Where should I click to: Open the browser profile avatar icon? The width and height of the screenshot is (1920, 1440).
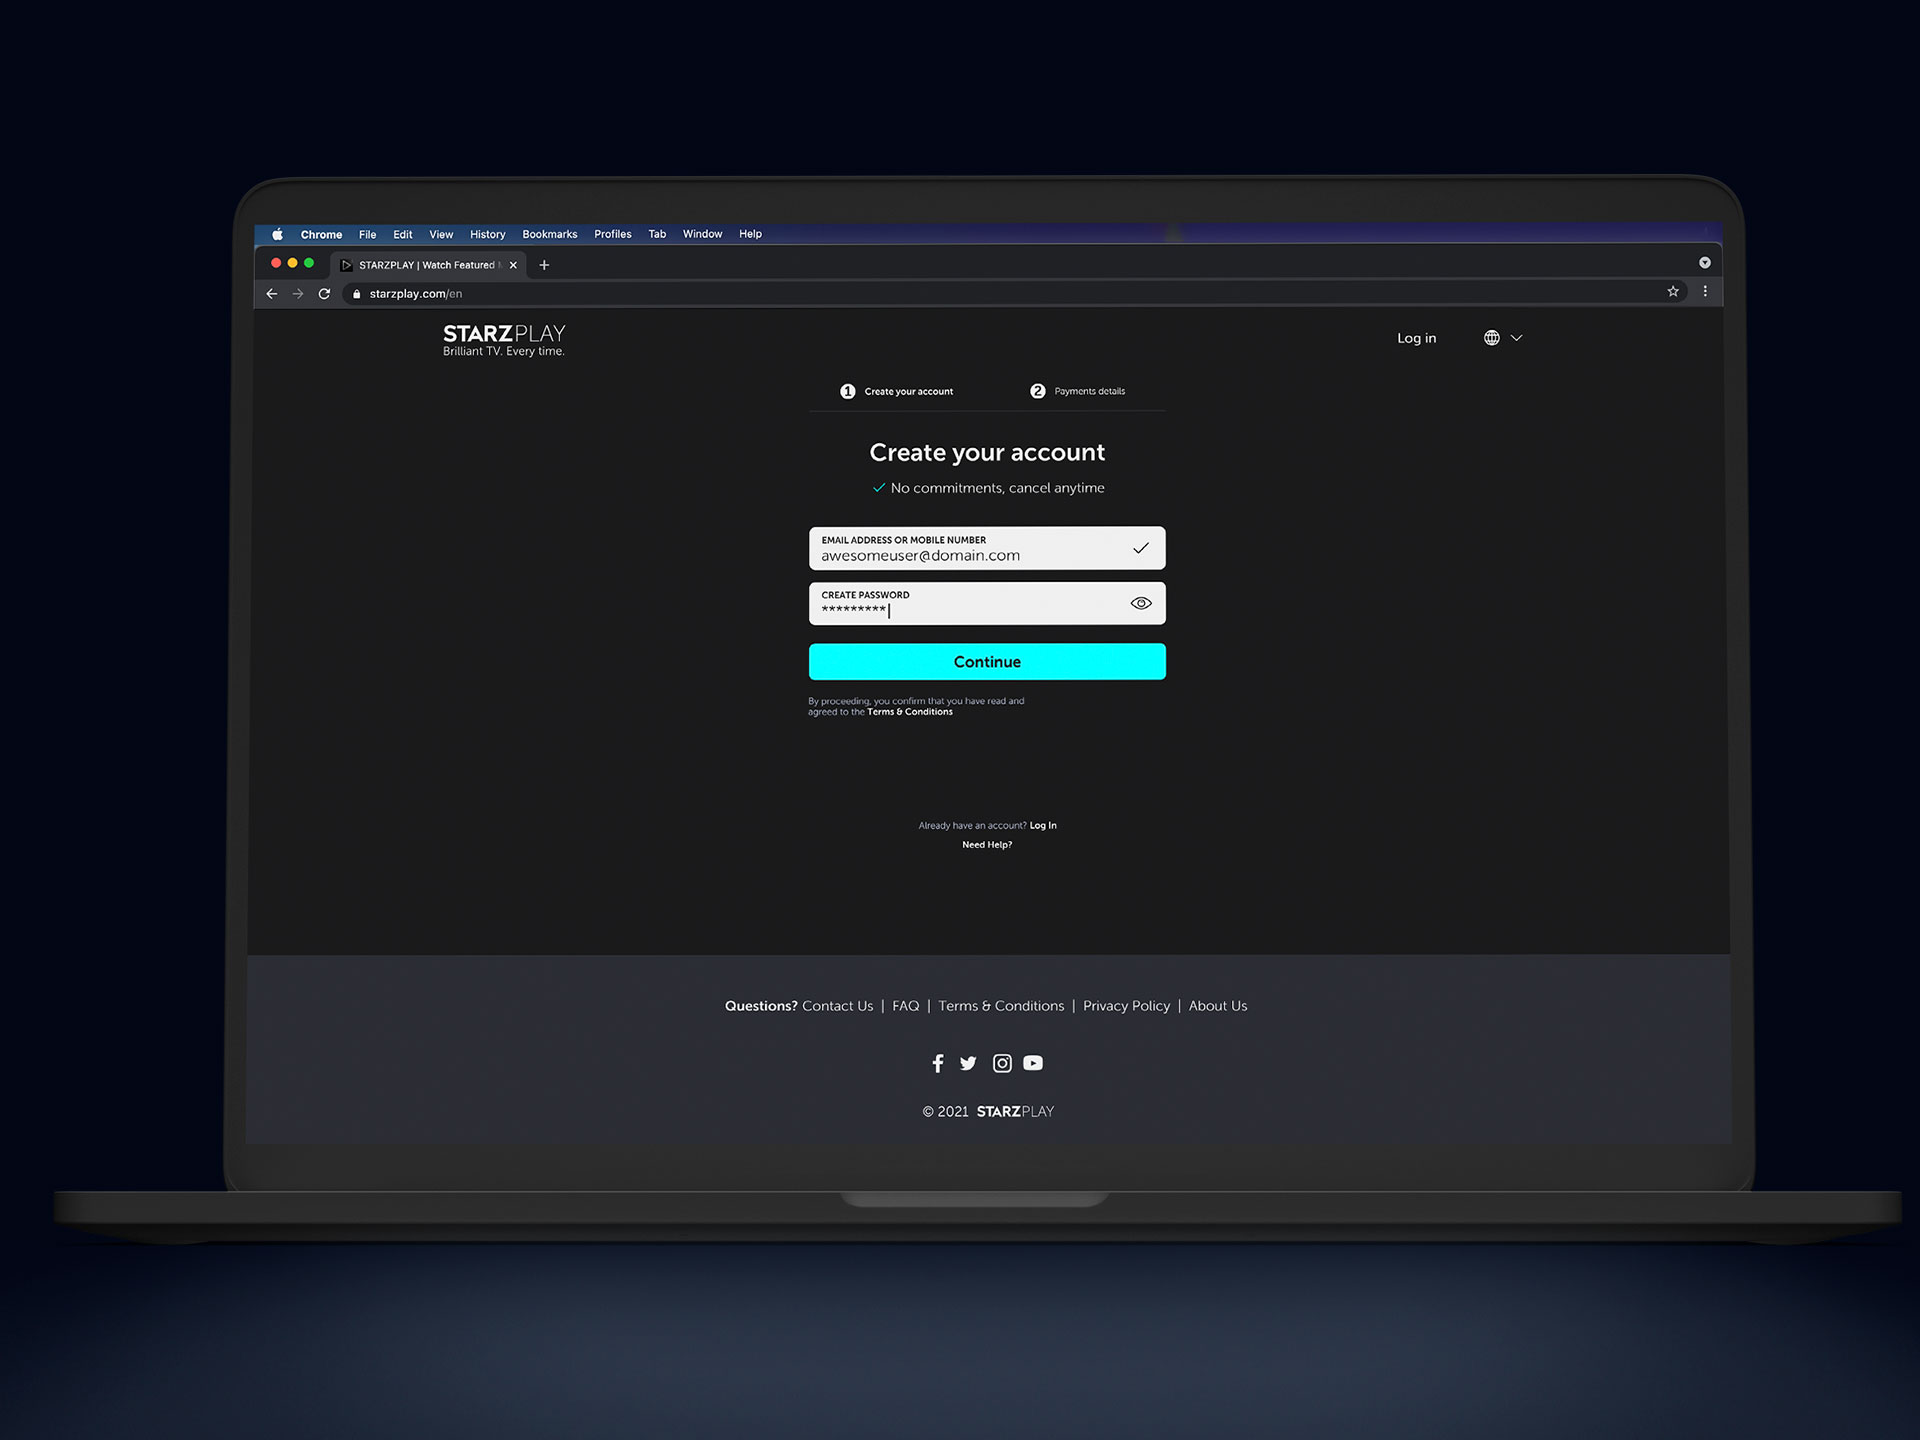pos(1705,262)
